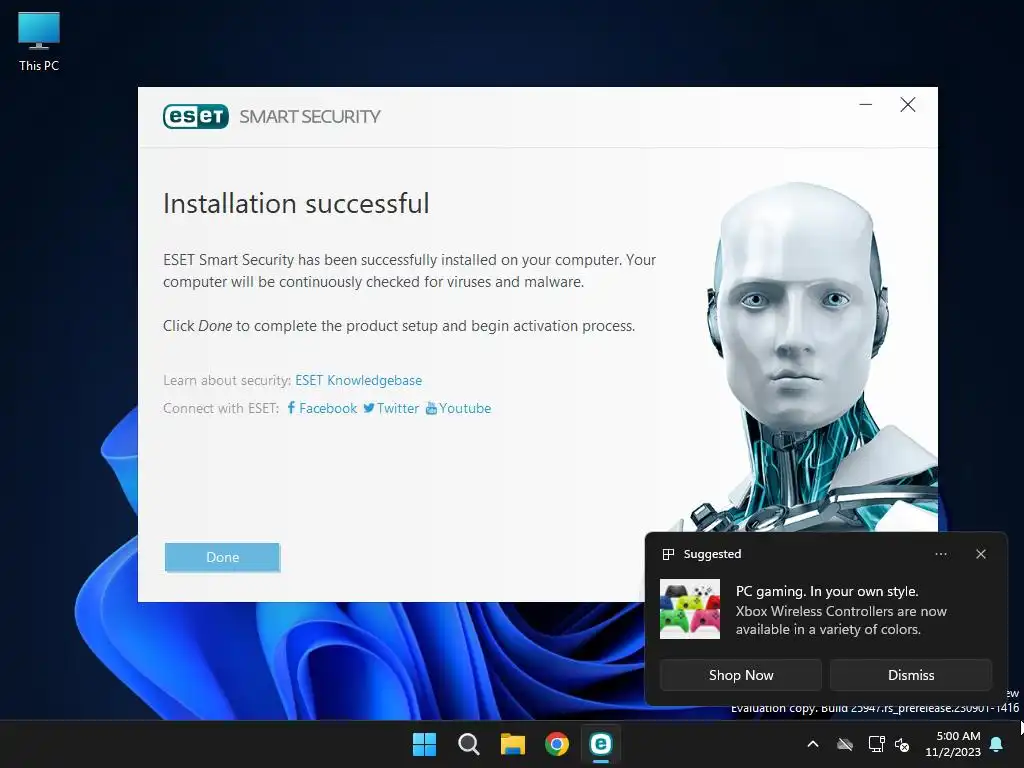Open ESET Twitter link
This screenshot has height=768, width=1024.
391,408
